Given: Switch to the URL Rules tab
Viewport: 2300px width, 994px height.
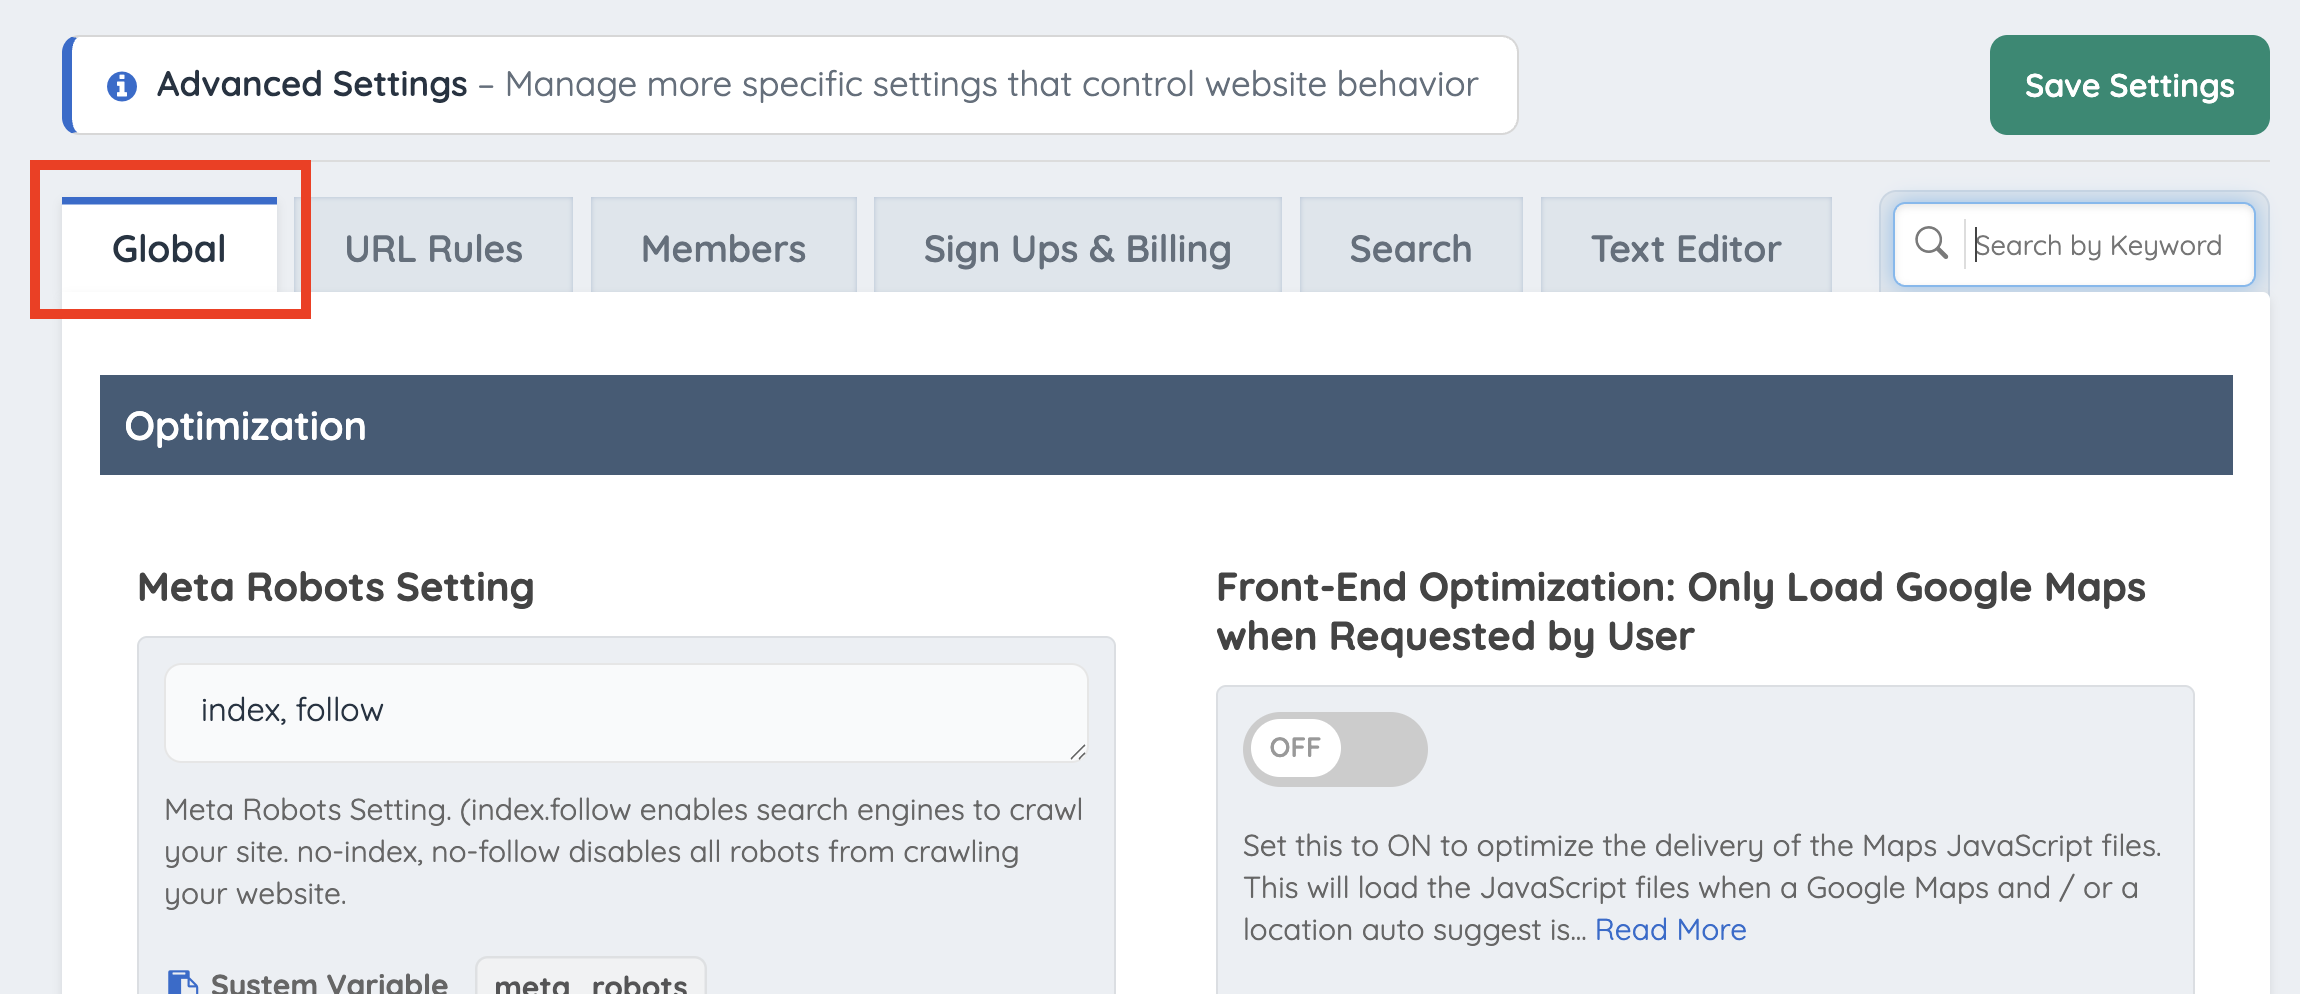Looking at the screenshot, I should tap(433, 247).
